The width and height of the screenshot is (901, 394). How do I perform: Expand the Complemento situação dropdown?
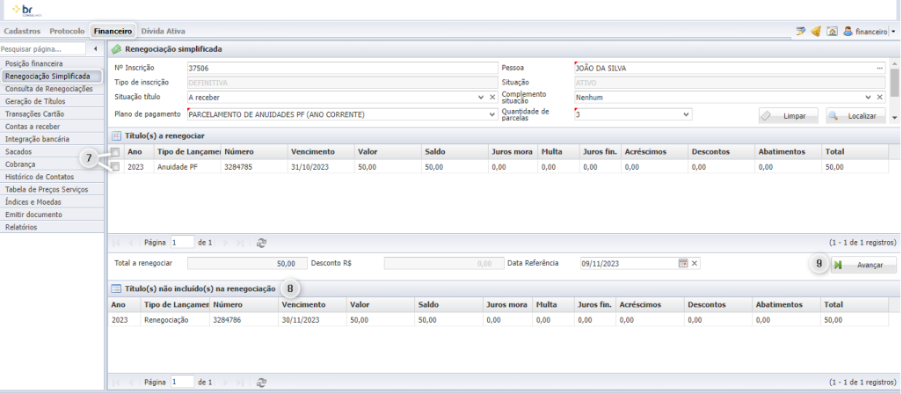[868, 98]
